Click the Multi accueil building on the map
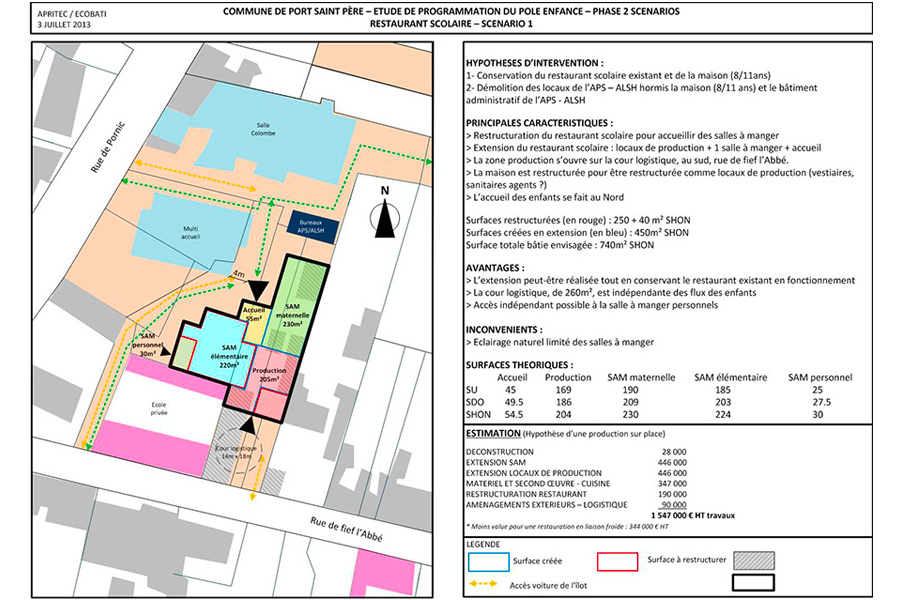Screen dimensions: 900x600 [191, 233]
